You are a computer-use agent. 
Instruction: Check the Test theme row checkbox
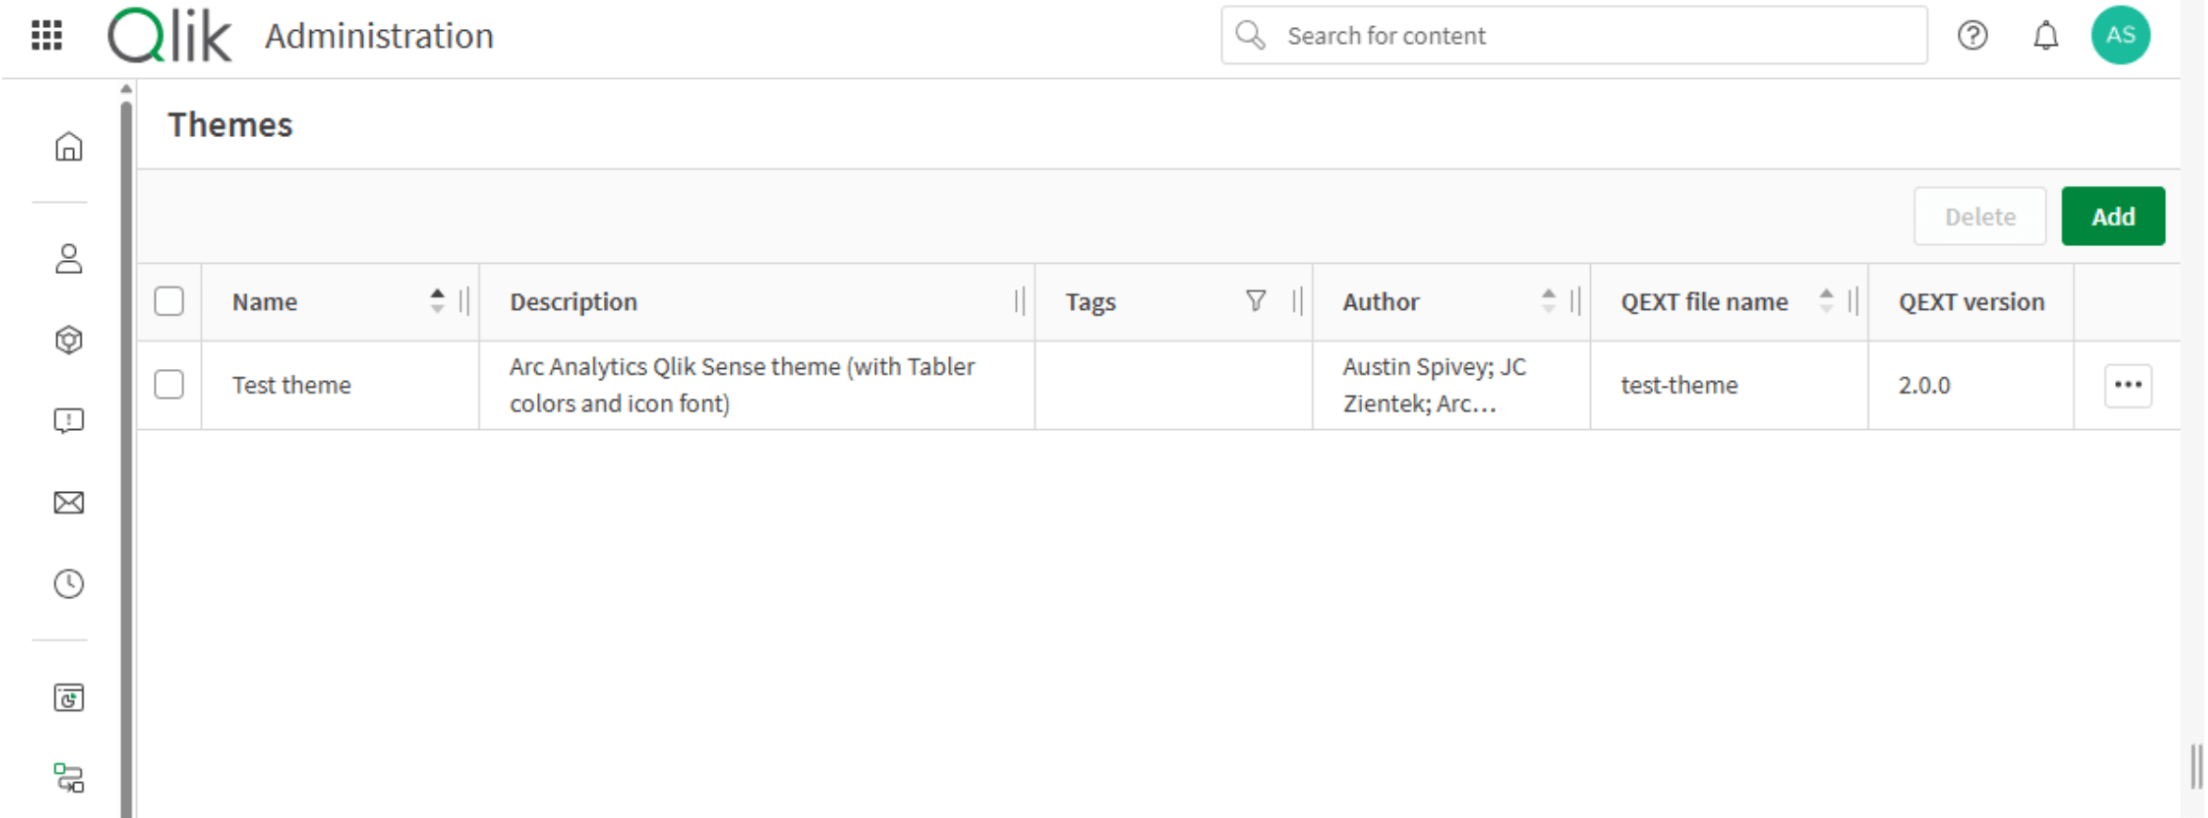click(169, 384)
